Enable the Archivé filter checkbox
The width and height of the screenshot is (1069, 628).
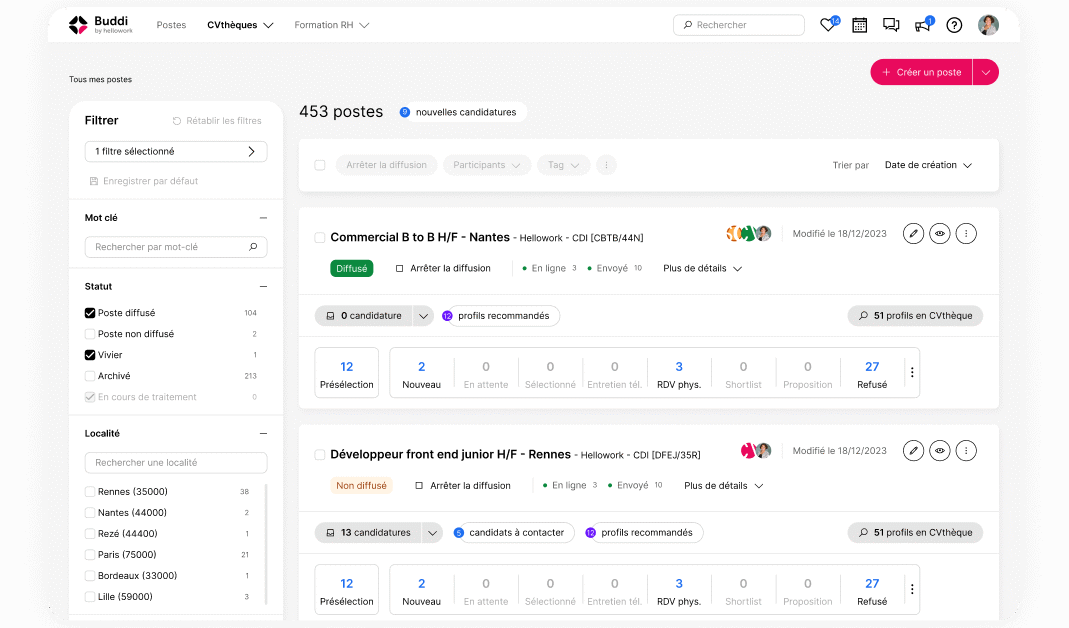coord(89,377)
